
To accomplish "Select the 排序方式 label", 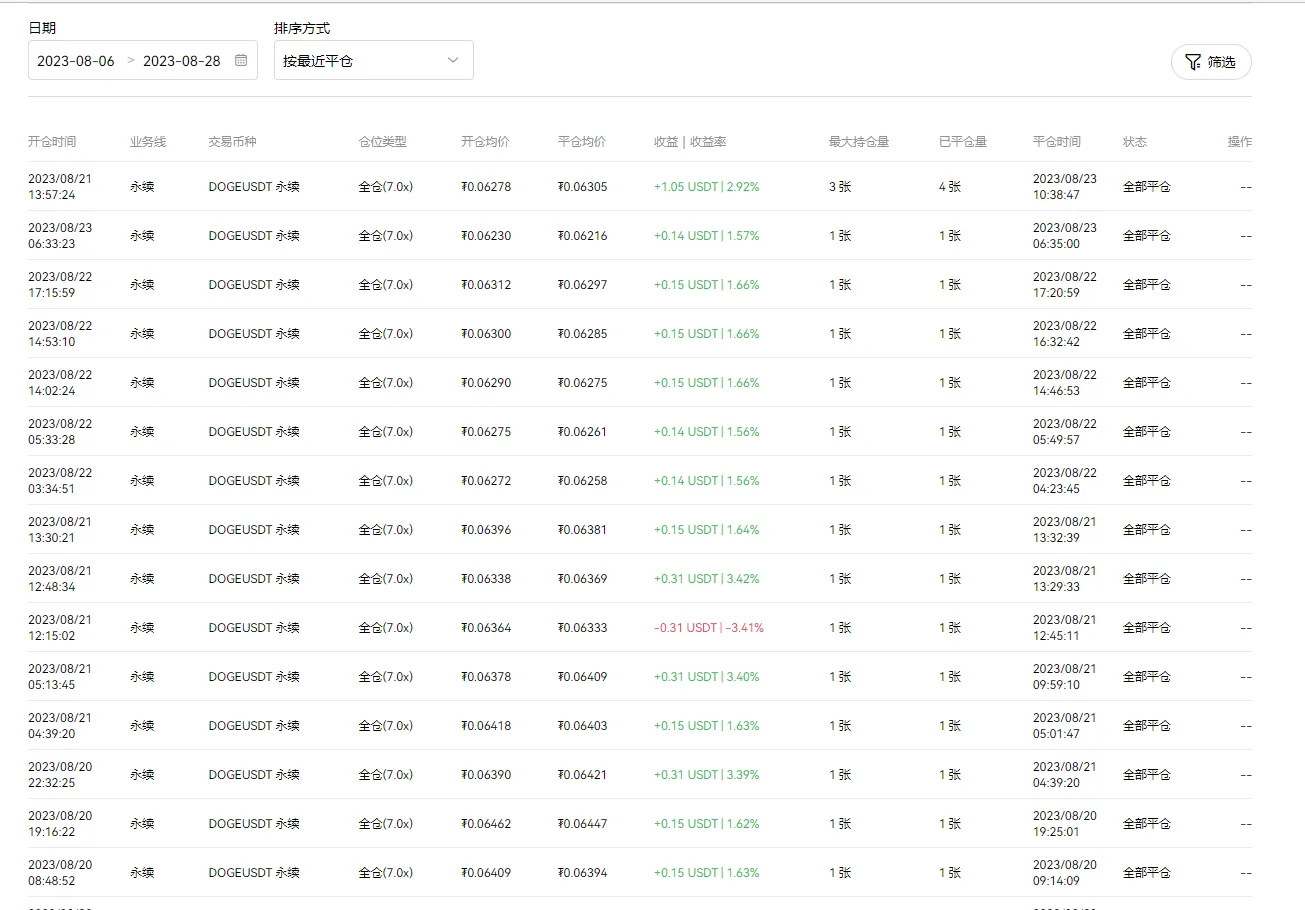I will point(302,28).
